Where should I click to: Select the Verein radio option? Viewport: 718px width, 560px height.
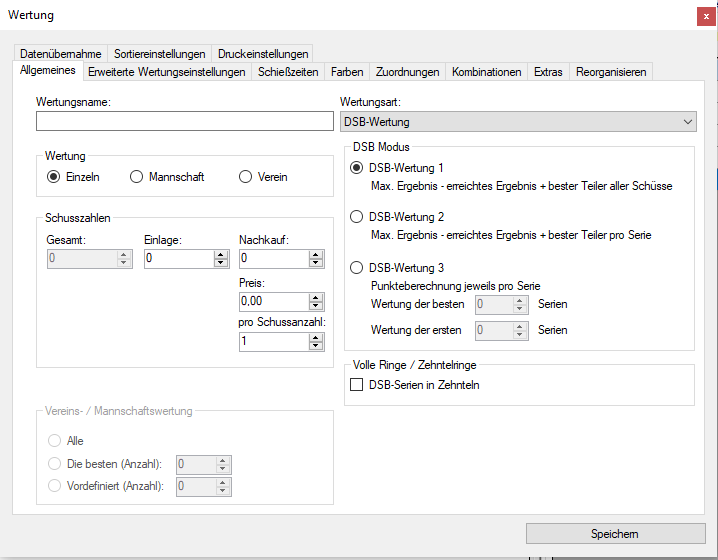click(x=246, y=177)
